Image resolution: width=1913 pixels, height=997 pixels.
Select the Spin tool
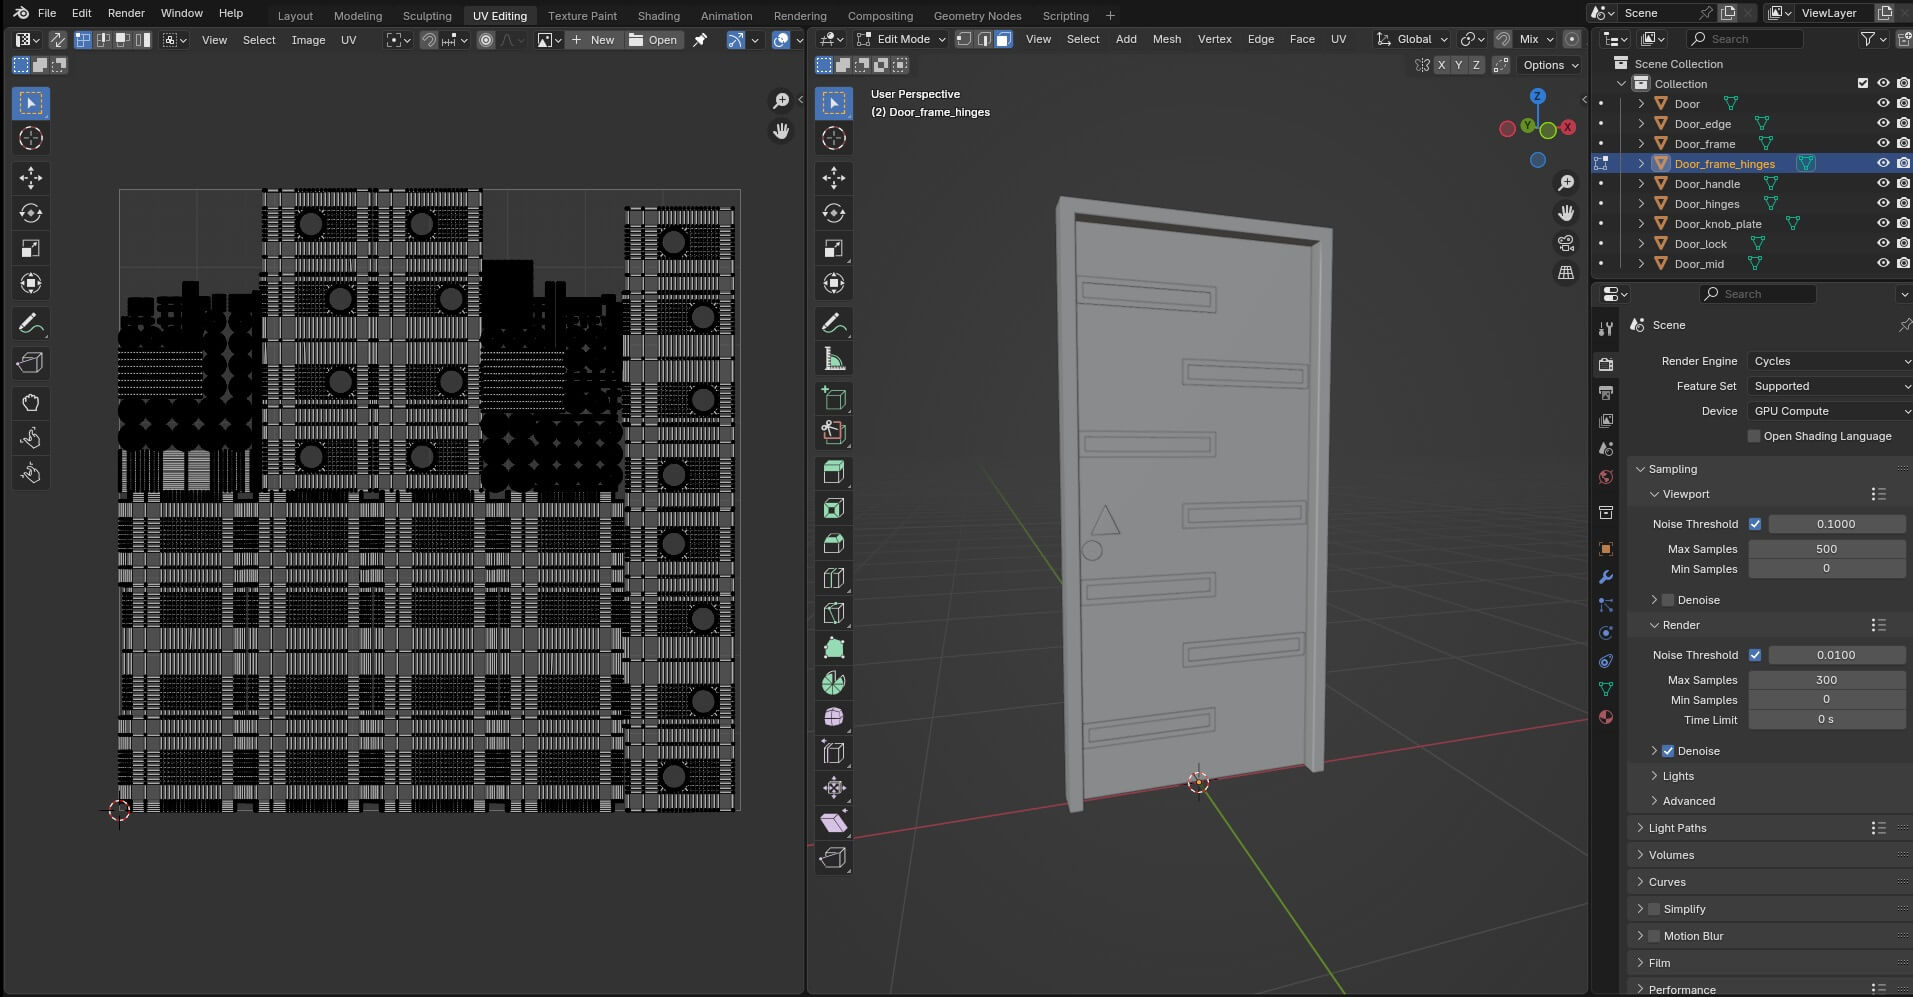834,683
